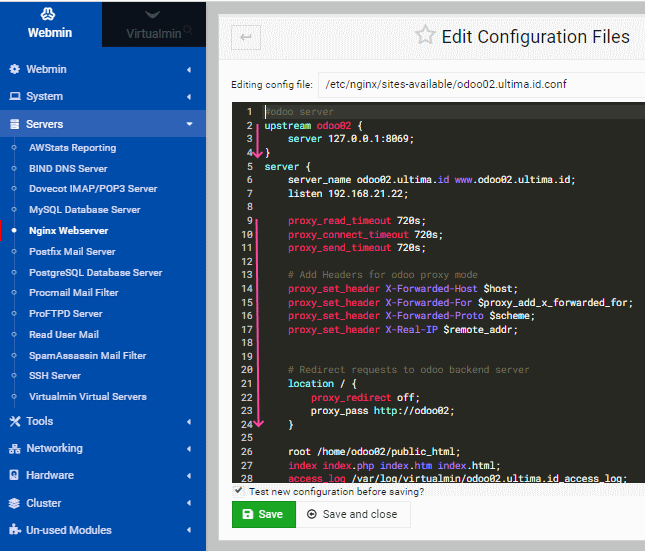Click the Webmin sidebar menu label
This screenshot has height=551, width=645.
click(x=46, y=69)
